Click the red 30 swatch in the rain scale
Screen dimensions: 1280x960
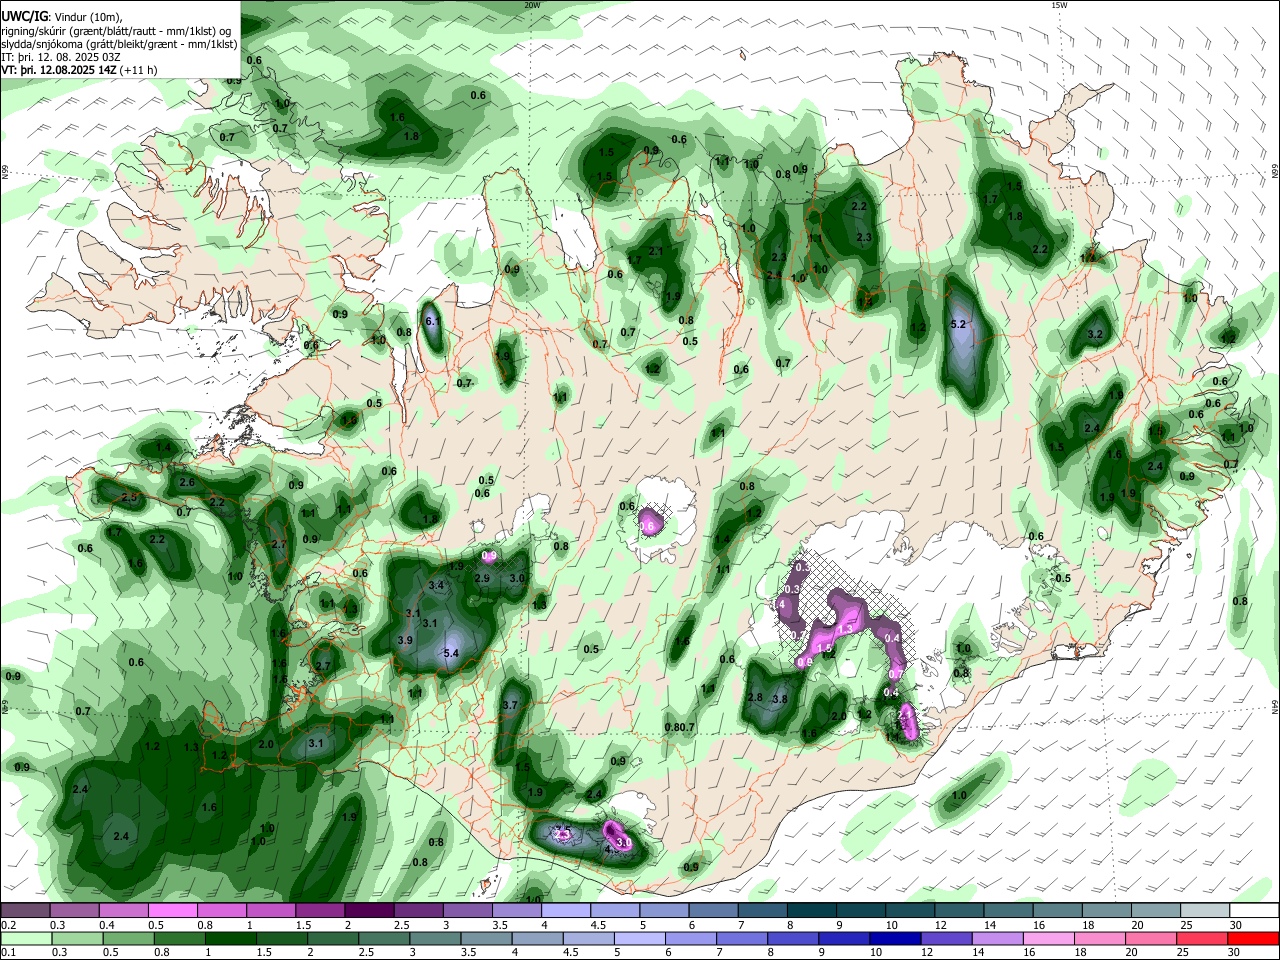point(1253,938)
